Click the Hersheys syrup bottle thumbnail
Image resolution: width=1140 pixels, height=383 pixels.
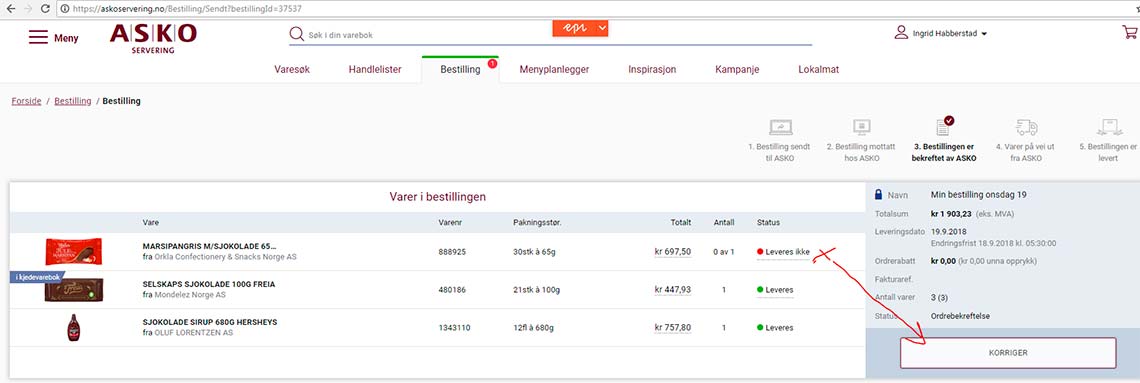pos(73,327)
